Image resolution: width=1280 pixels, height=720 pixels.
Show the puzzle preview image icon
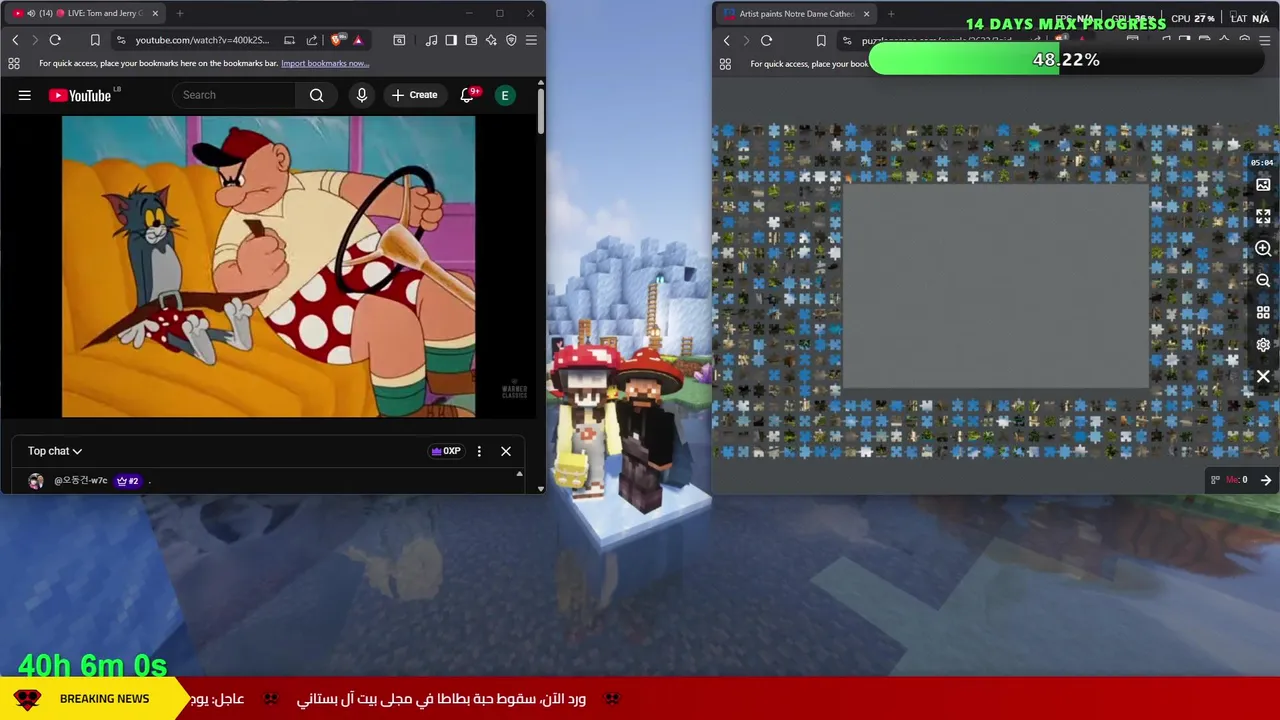coord(1263,185)
